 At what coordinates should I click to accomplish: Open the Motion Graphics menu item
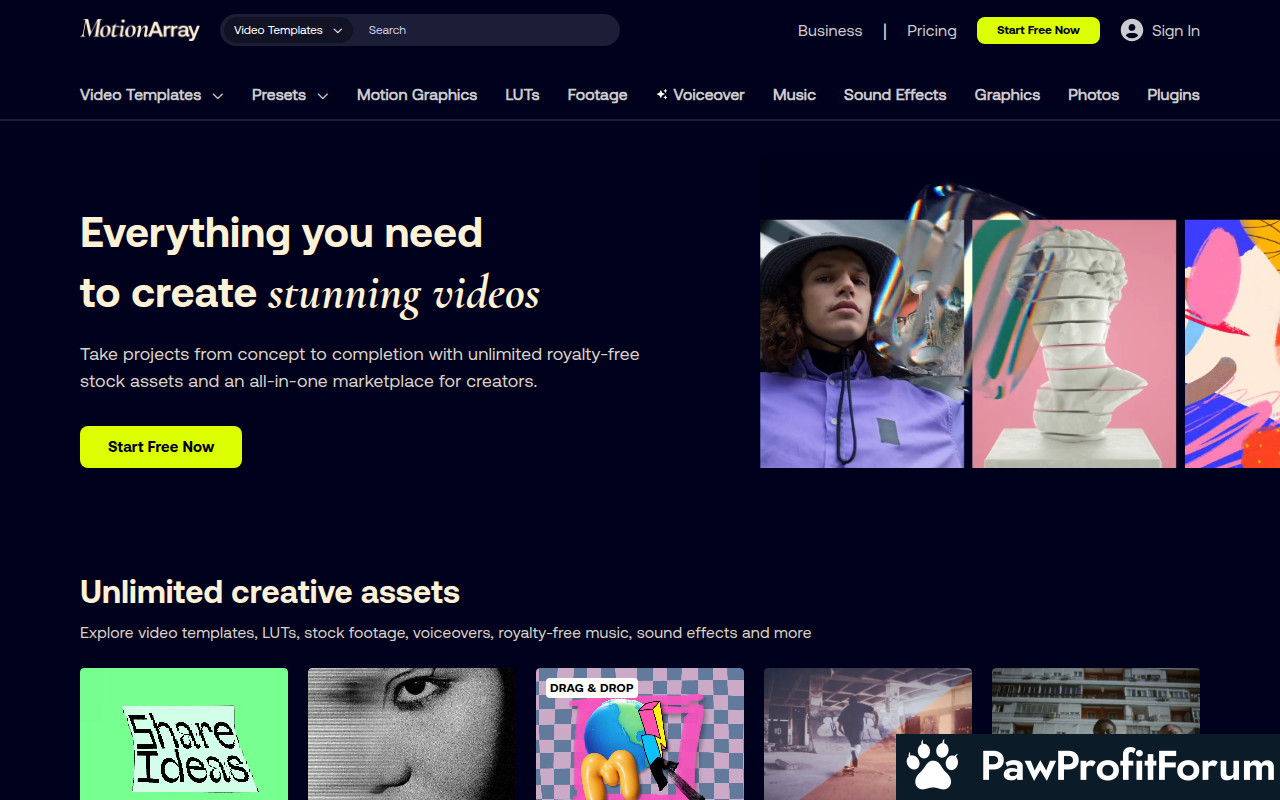tap(416, 95)
